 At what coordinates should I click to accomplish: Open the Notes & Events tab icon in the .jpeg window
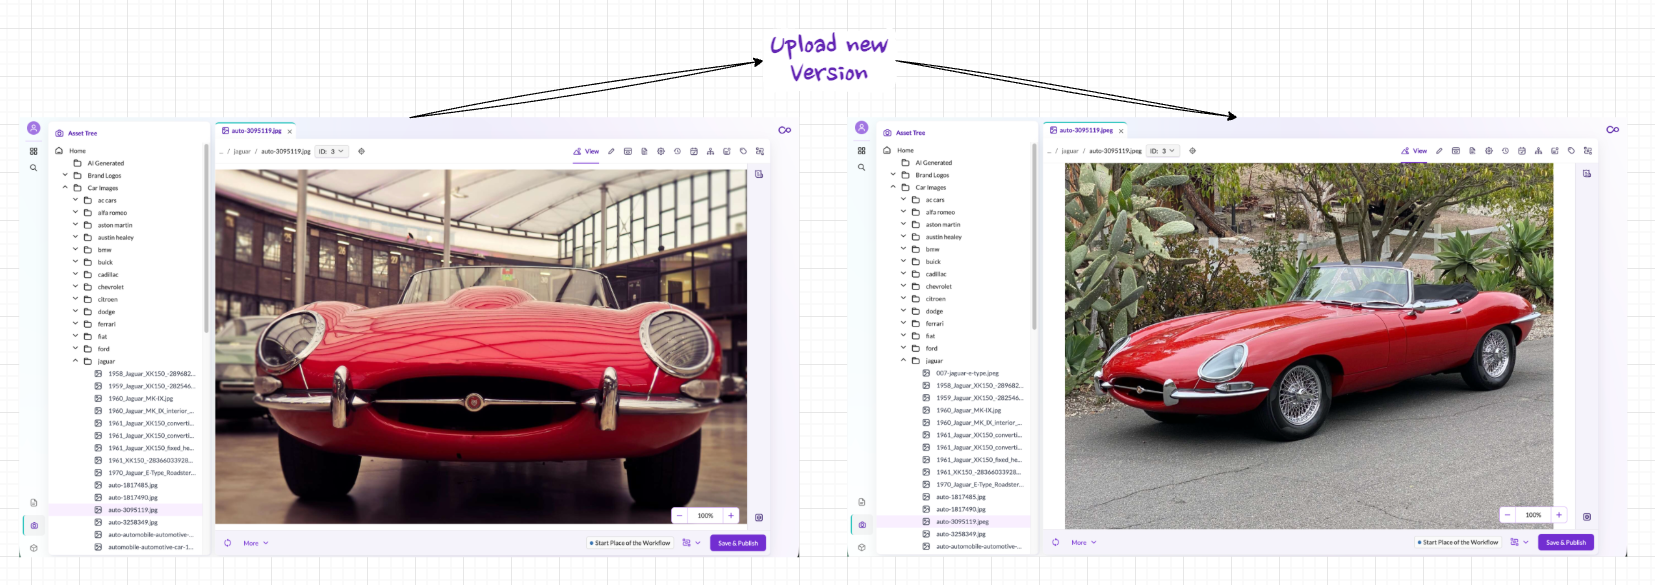[x=1555, y=151]
